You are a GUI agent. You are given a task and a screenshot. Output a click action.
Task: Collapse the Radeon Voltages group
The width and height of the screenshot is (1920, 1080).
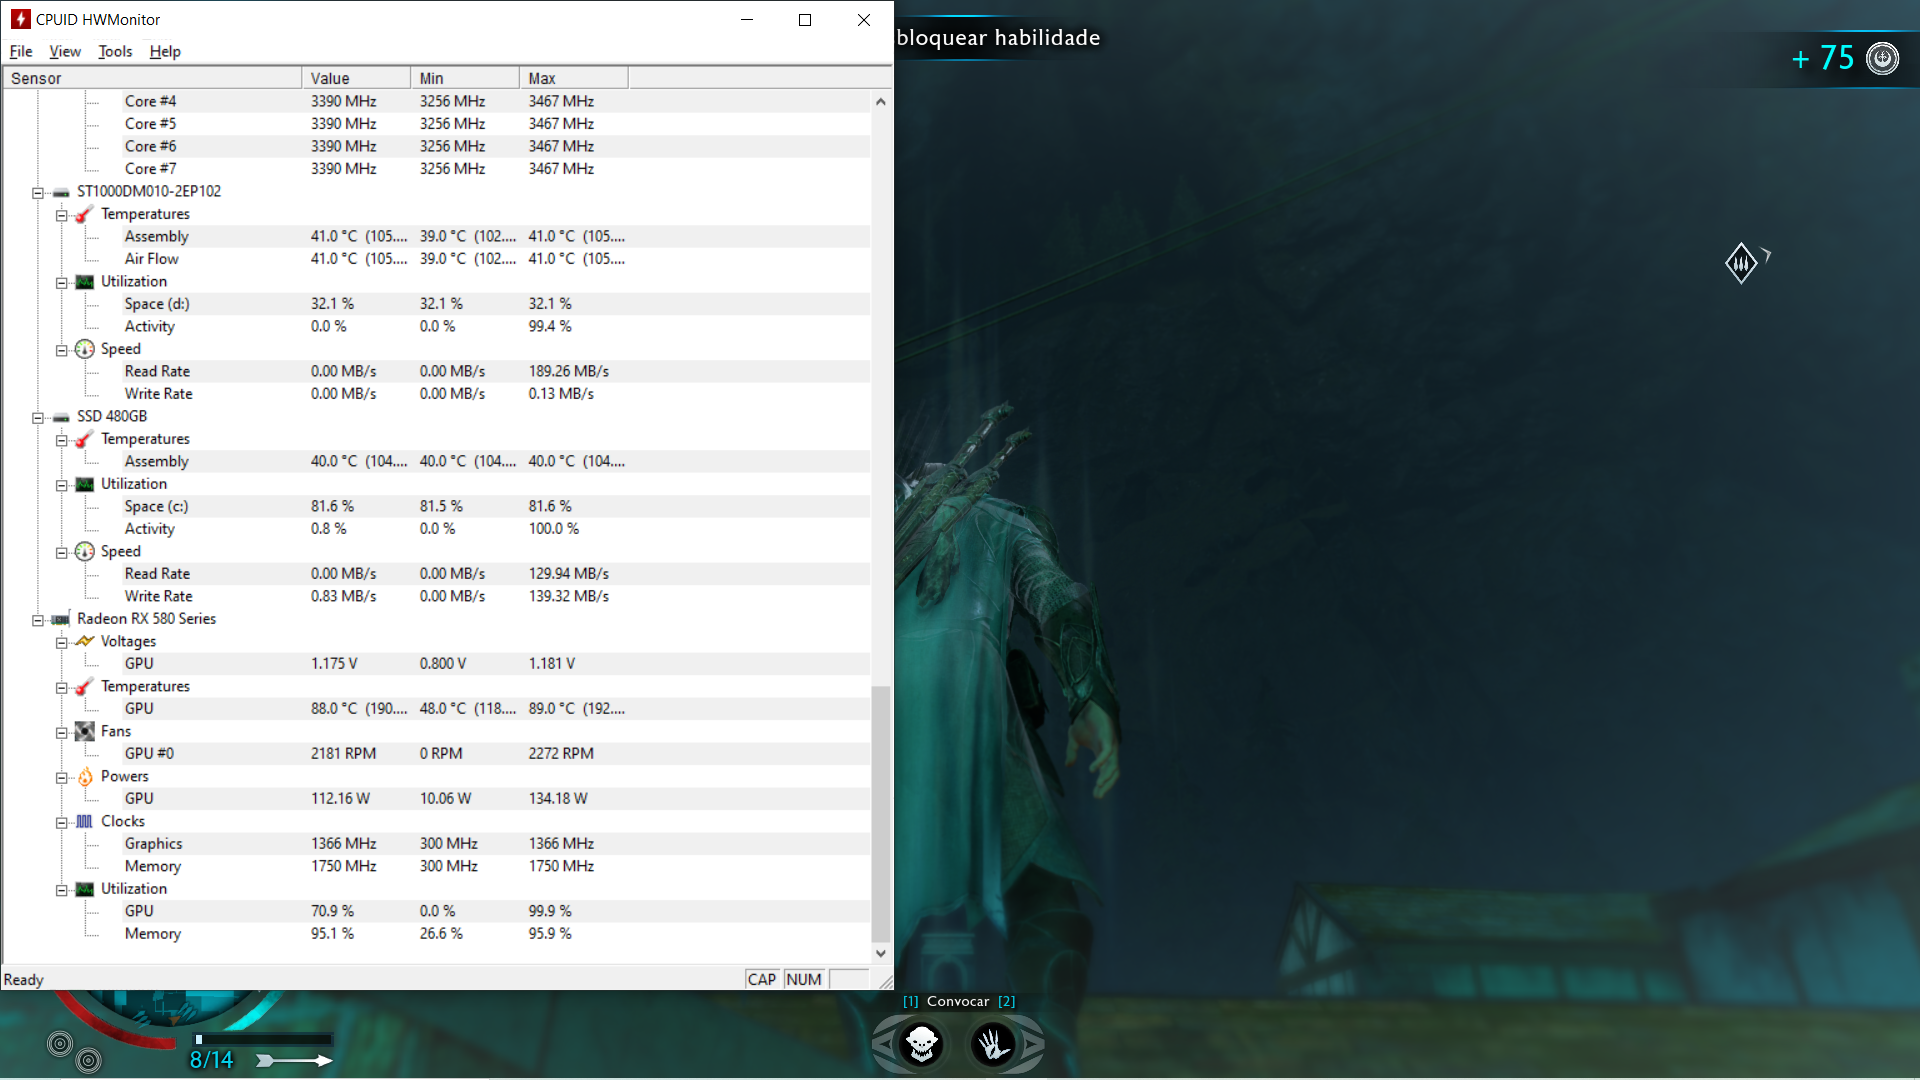[x=62, y=642]
